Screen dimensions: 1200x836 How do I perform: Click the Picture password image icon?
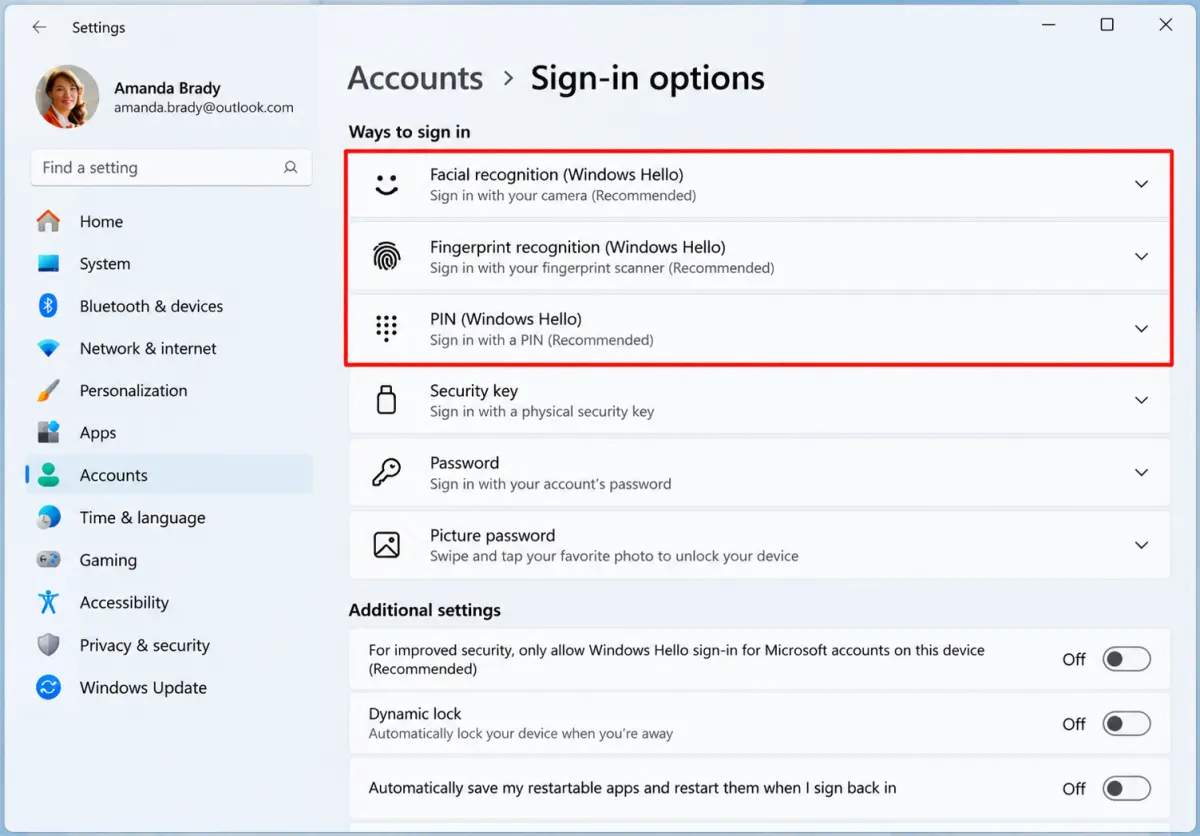click(386, 545)
